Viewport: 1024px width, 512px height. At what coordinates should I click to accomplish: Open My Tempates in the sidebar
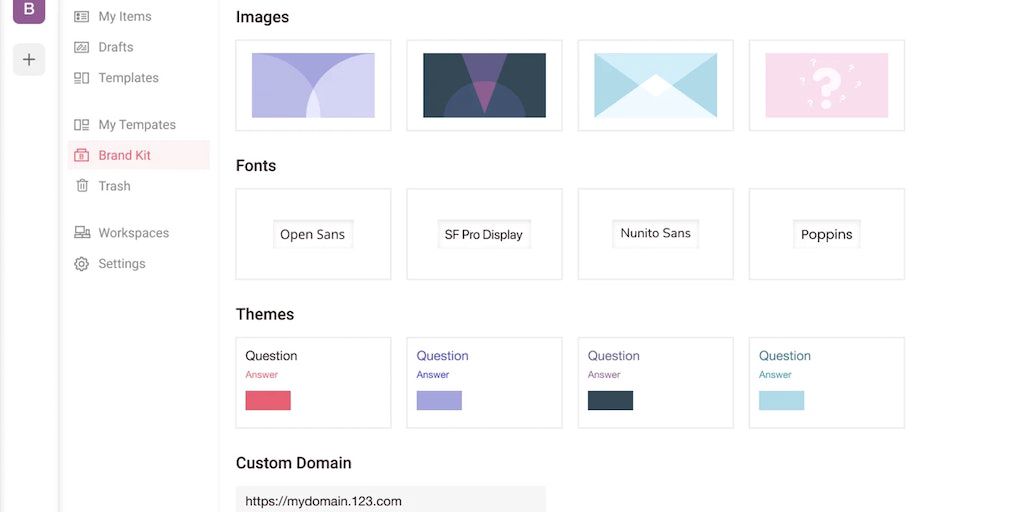coord(137,125)
